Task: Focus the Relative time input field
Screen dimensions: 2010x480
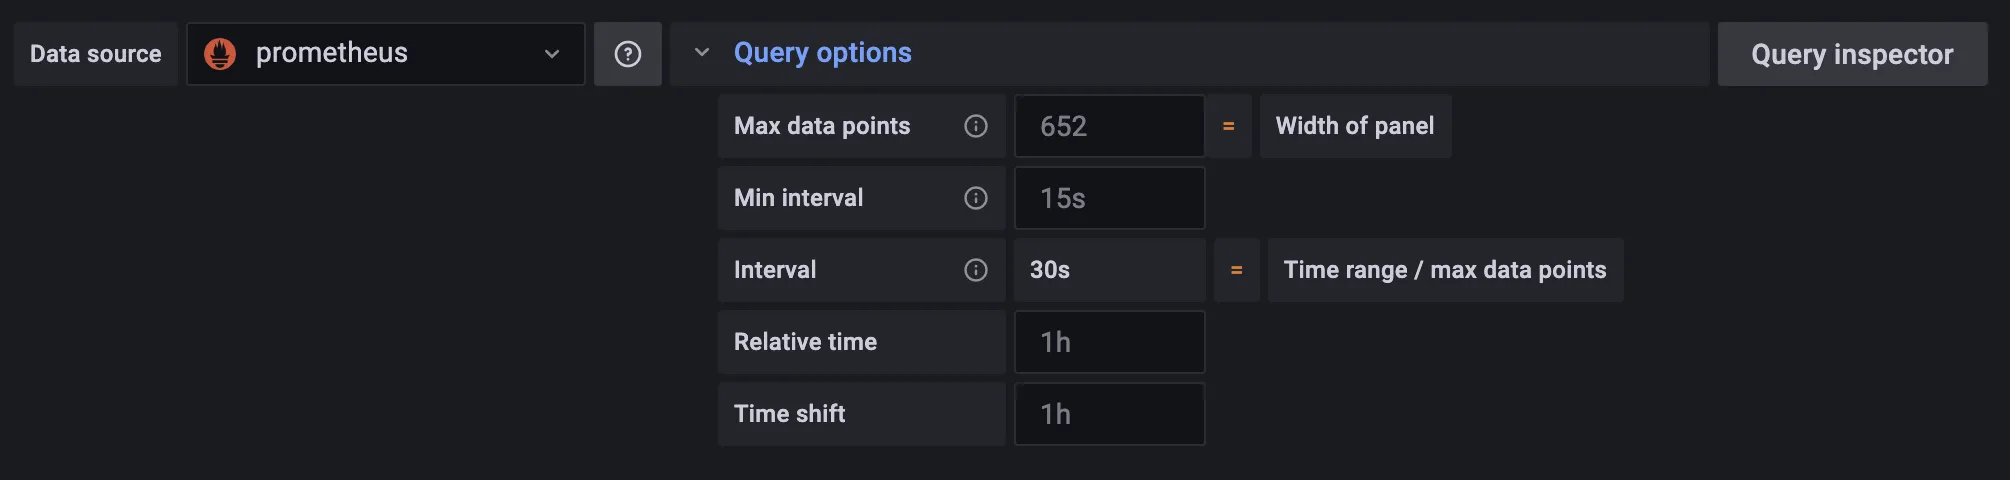Action: click(1109, 342)
